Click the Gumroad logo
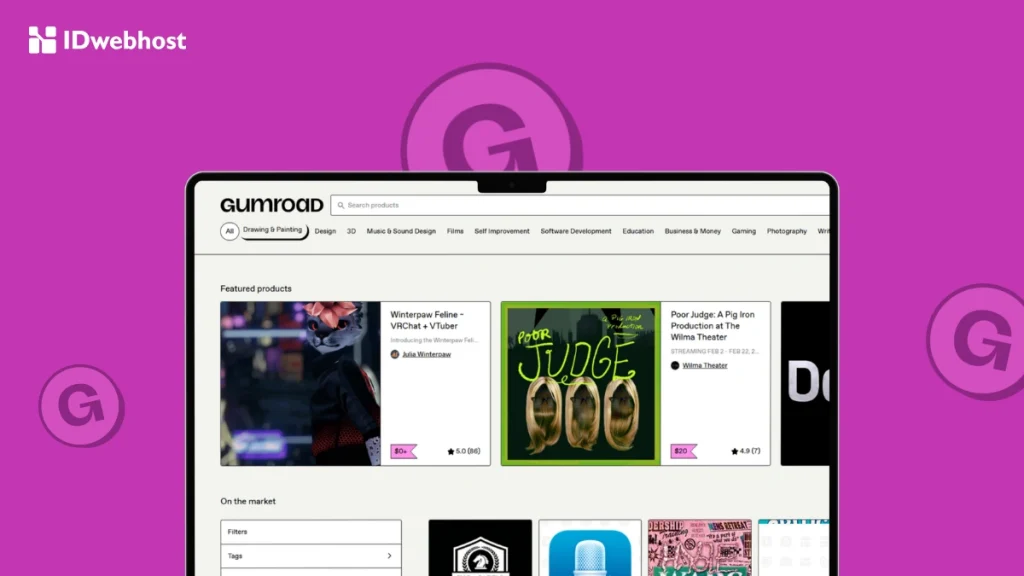Image resolution: width=1024 pixels, height=576 pixels. (270, 204)
